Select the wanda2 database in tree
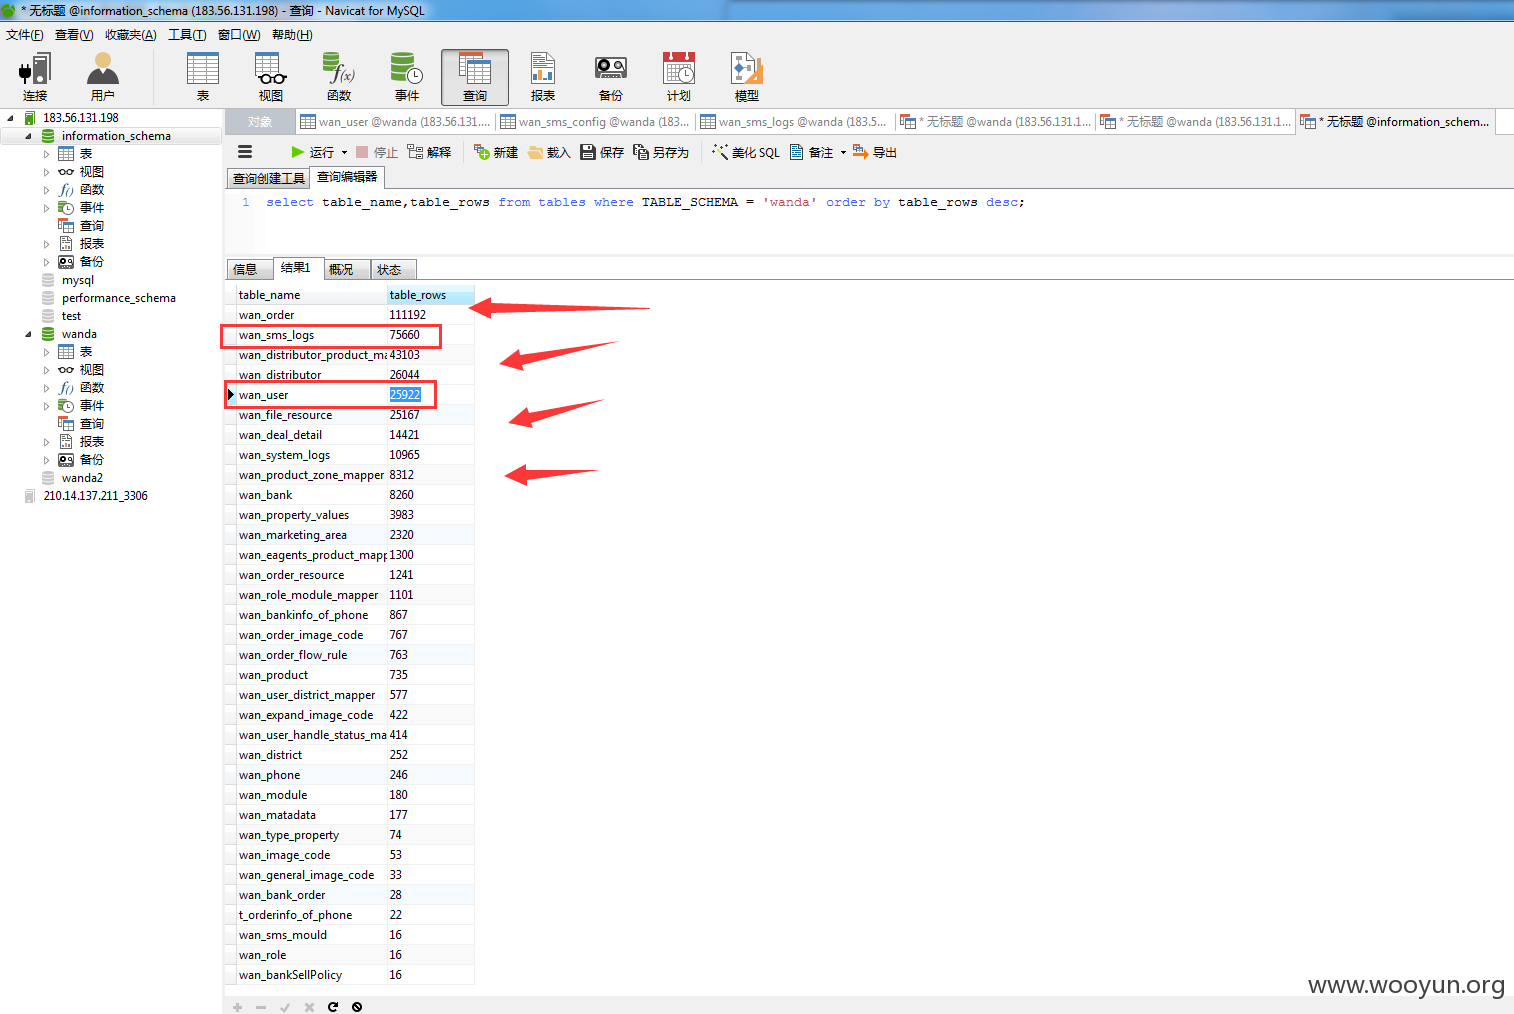The width and height of the screenshot is (1514, 1014). point(82,478)
